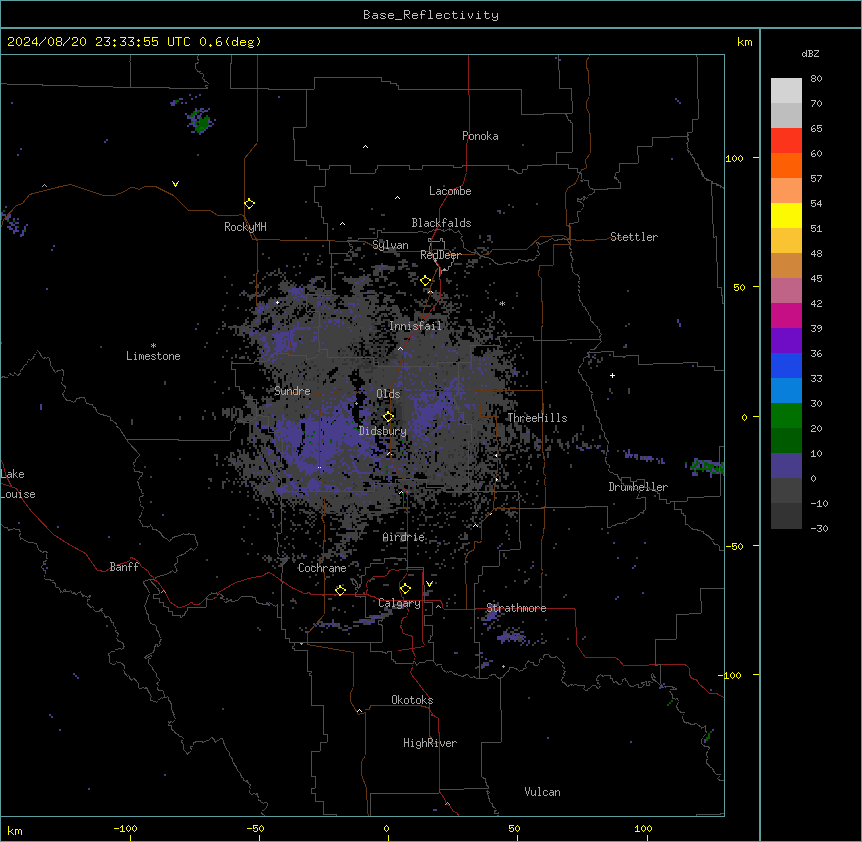Click the yellow diamond marker above RockyMH
This screenshot has height=842, width=862.
tap(249, 204)
